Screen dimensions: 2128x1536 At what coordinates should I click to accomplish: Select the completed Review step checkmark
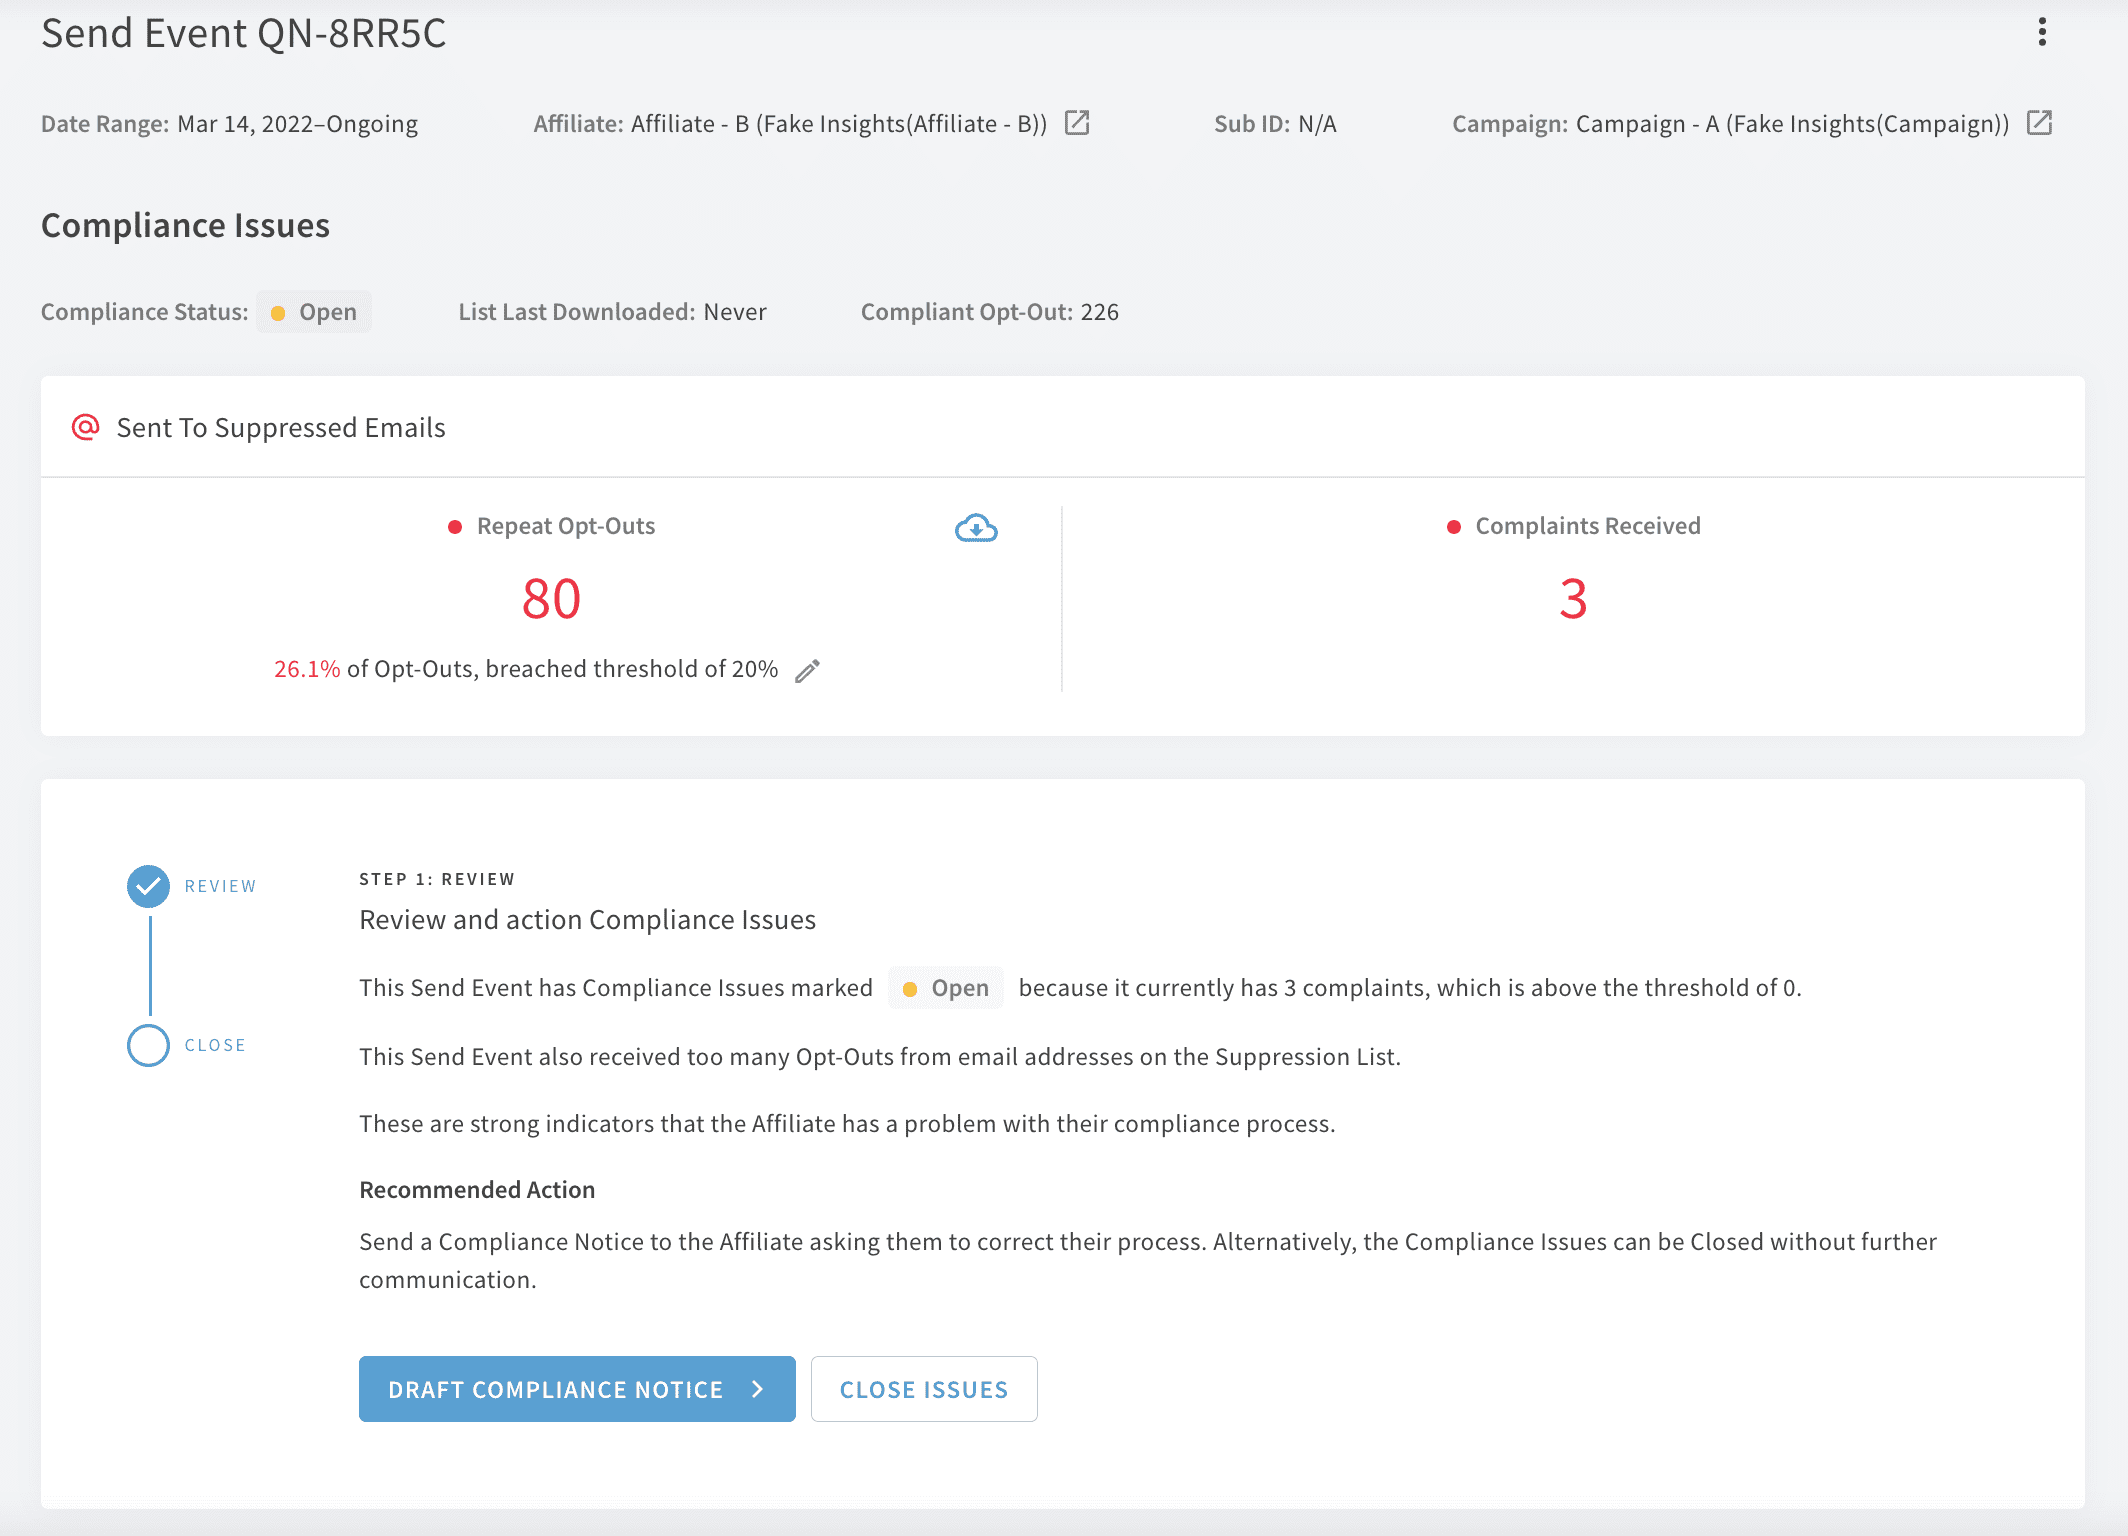pos(148,886)
